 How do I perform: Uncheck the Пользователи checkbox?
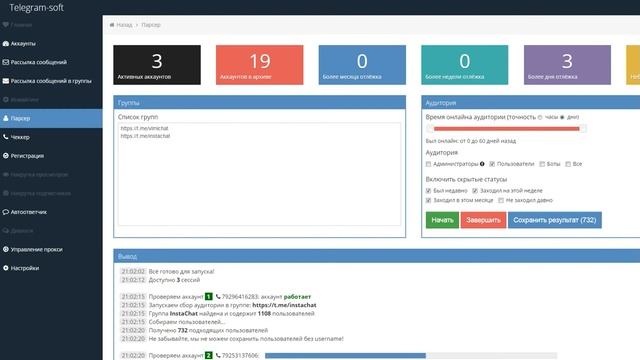point(492,164)
